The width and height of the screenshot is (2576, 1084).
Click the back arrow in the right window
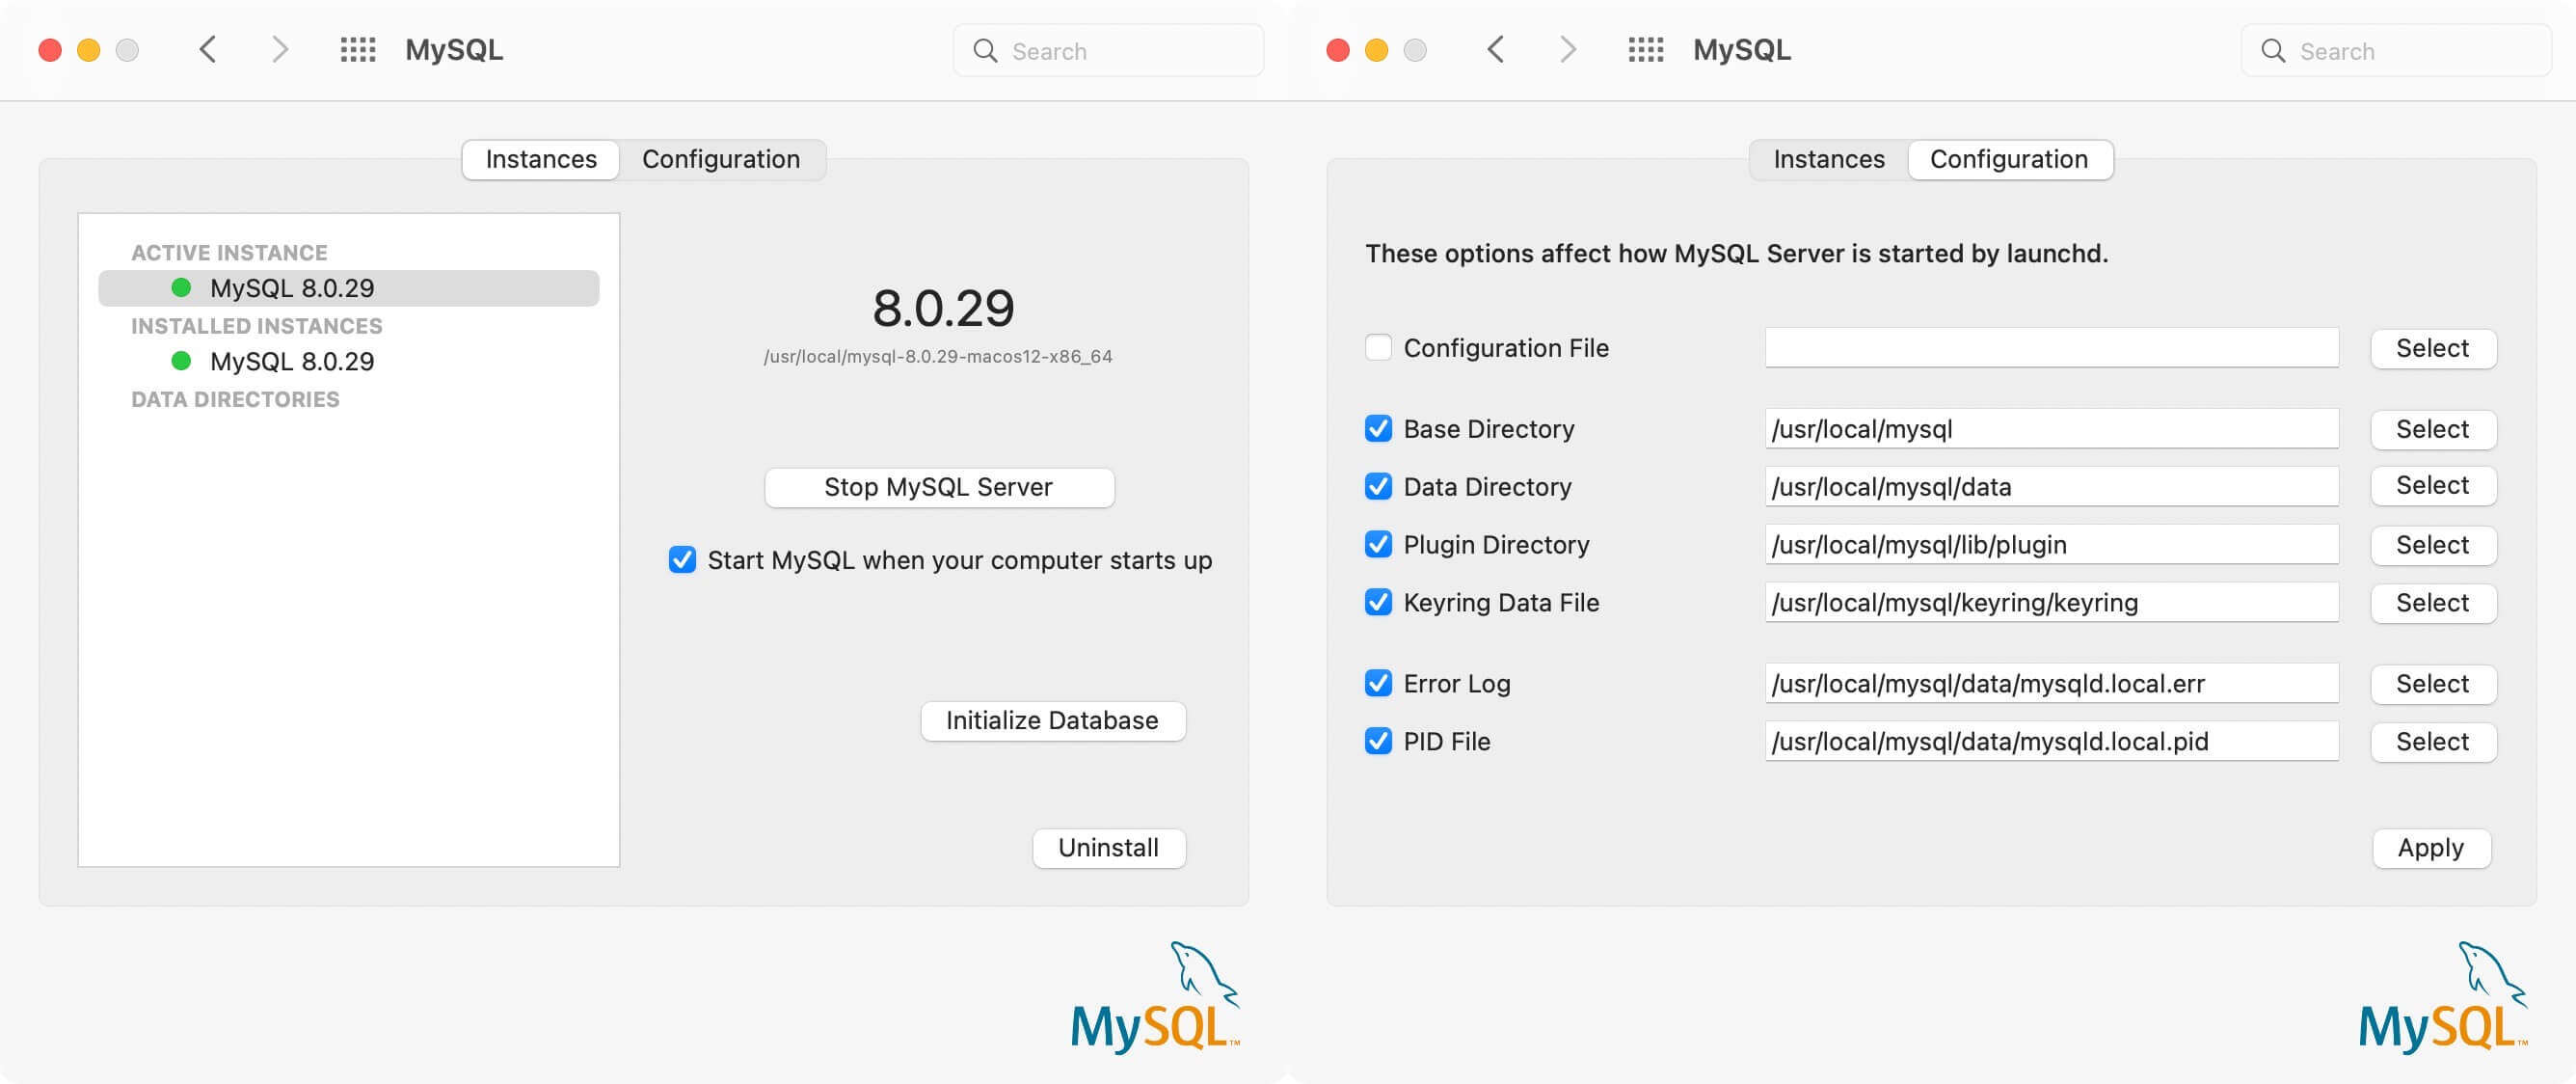pos(1496,50)
